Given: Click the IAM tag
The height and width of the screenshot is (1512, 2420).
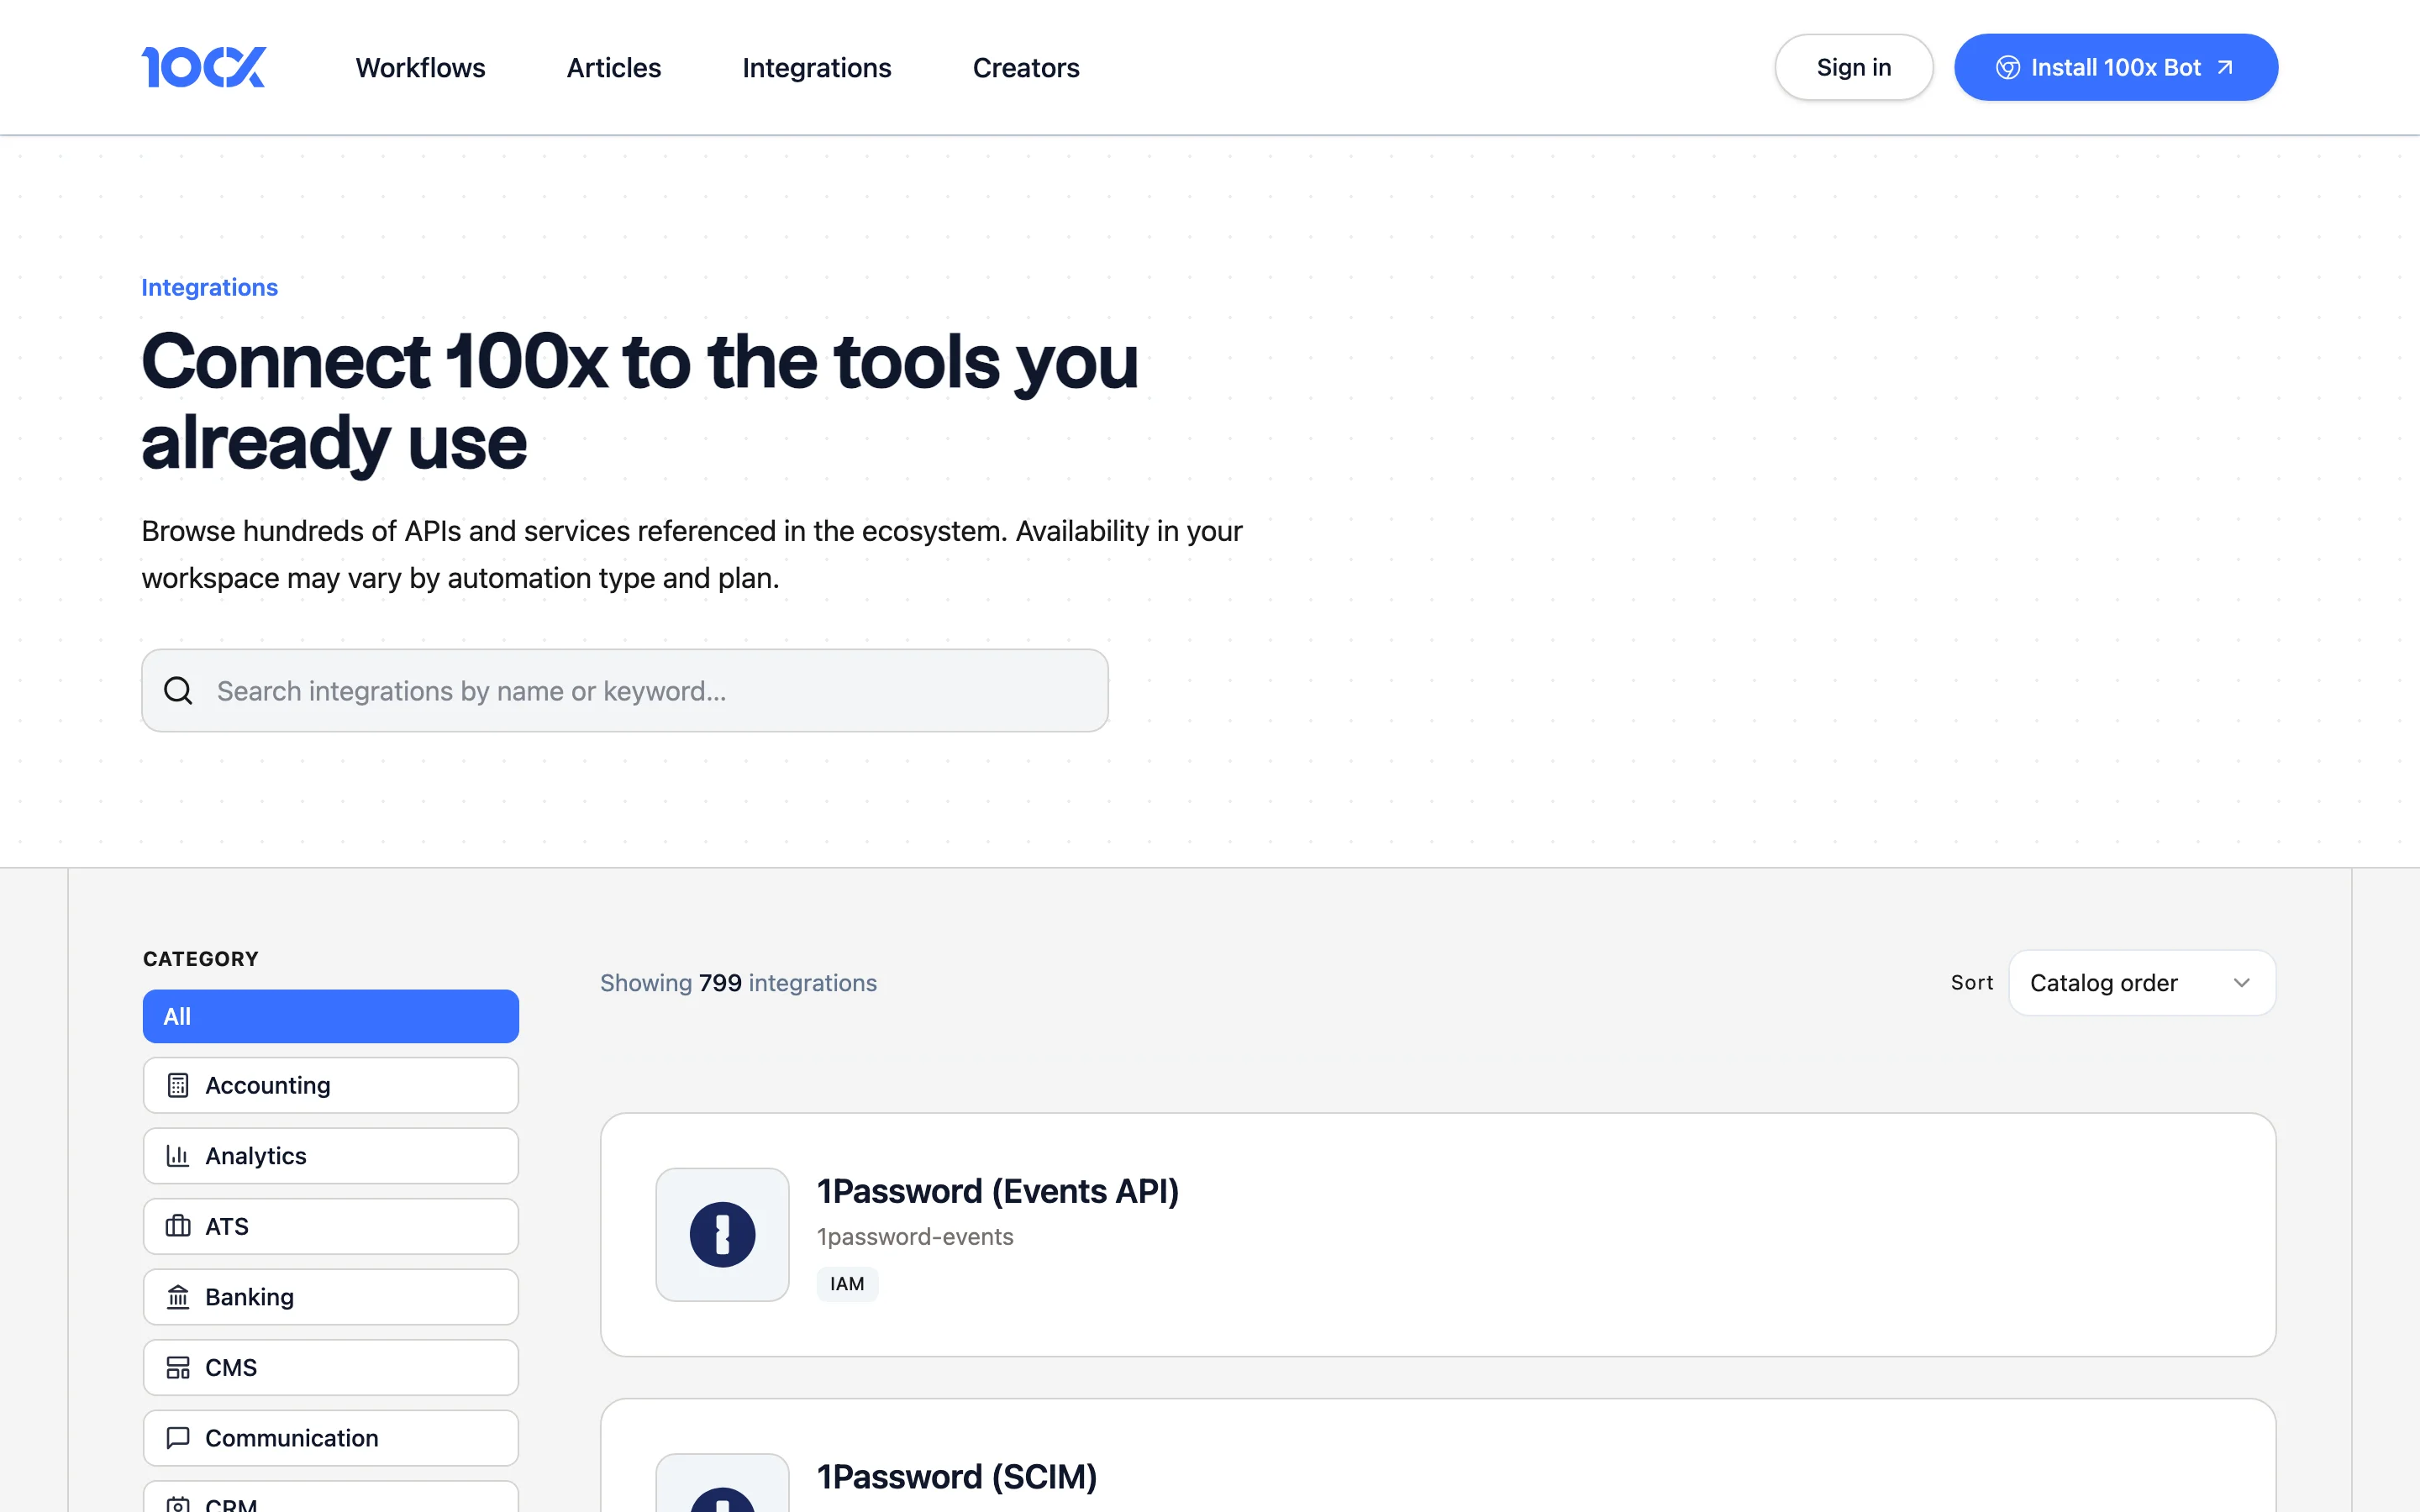Looking at the screenshot, I should click(847, 1284).
